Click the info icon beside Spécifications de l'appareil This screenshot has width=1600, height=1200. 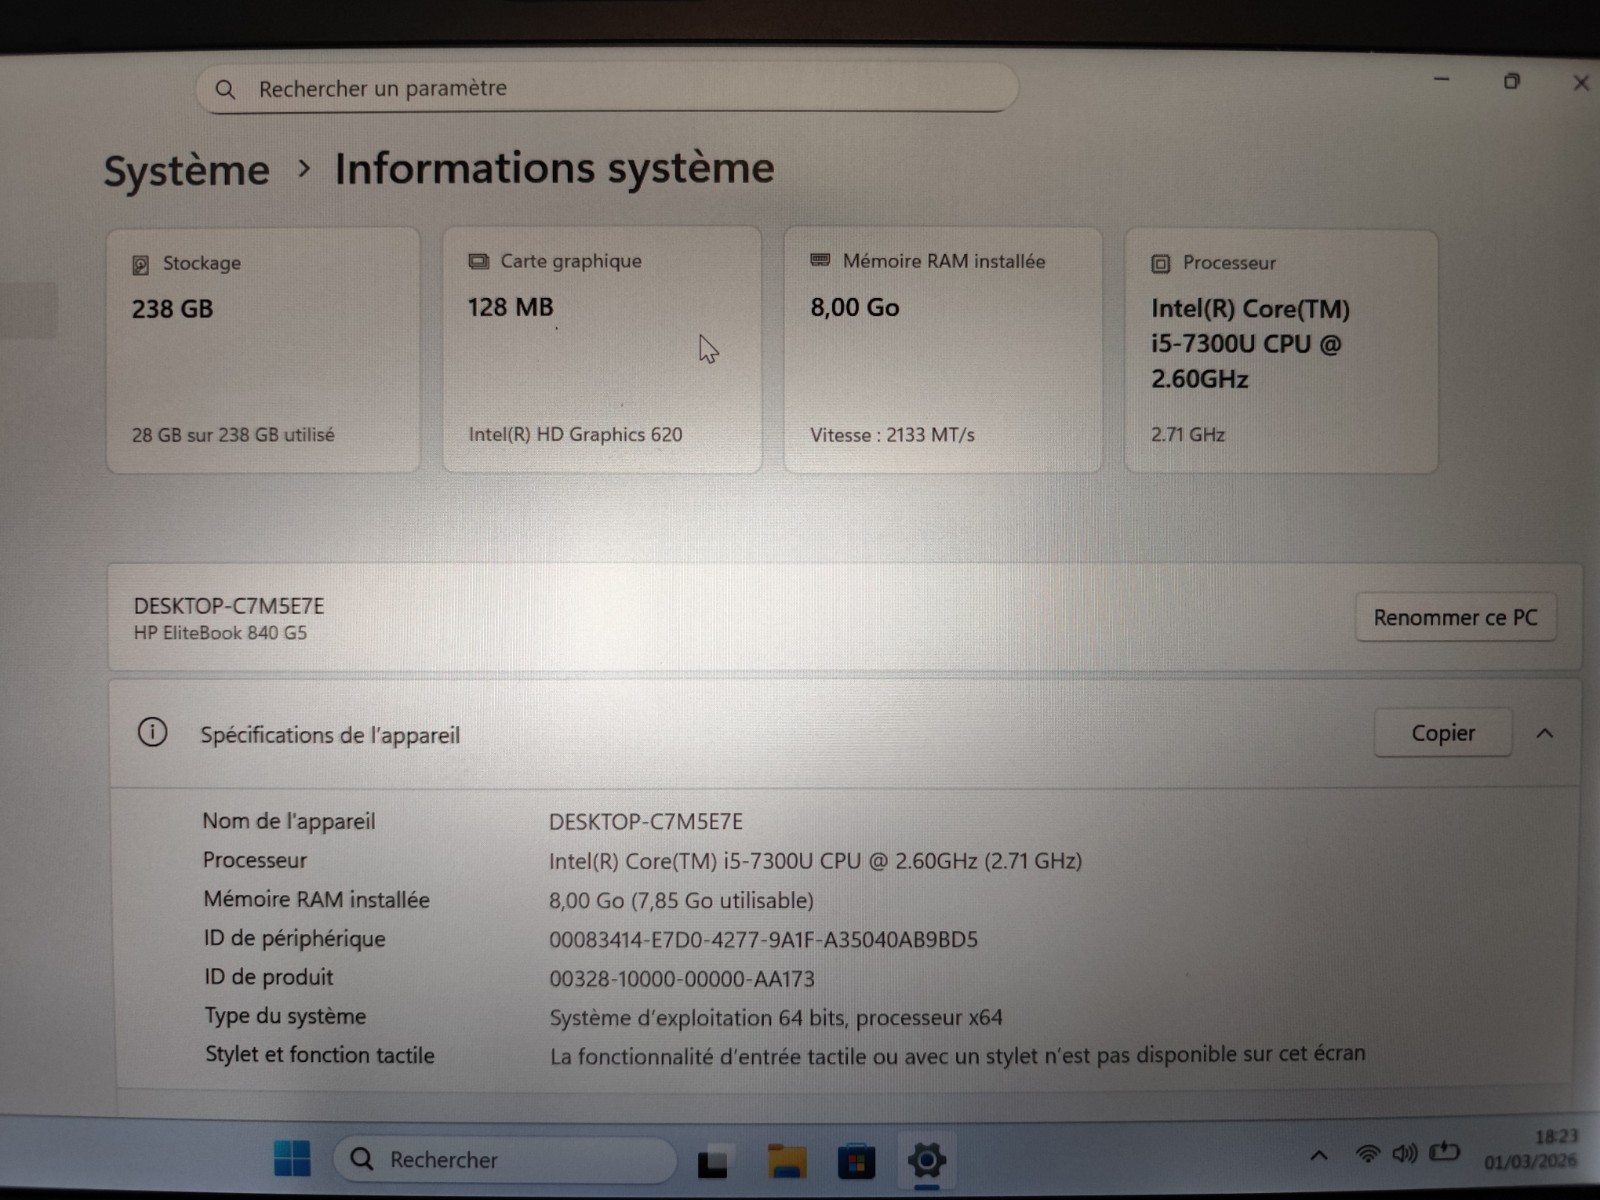152,733
